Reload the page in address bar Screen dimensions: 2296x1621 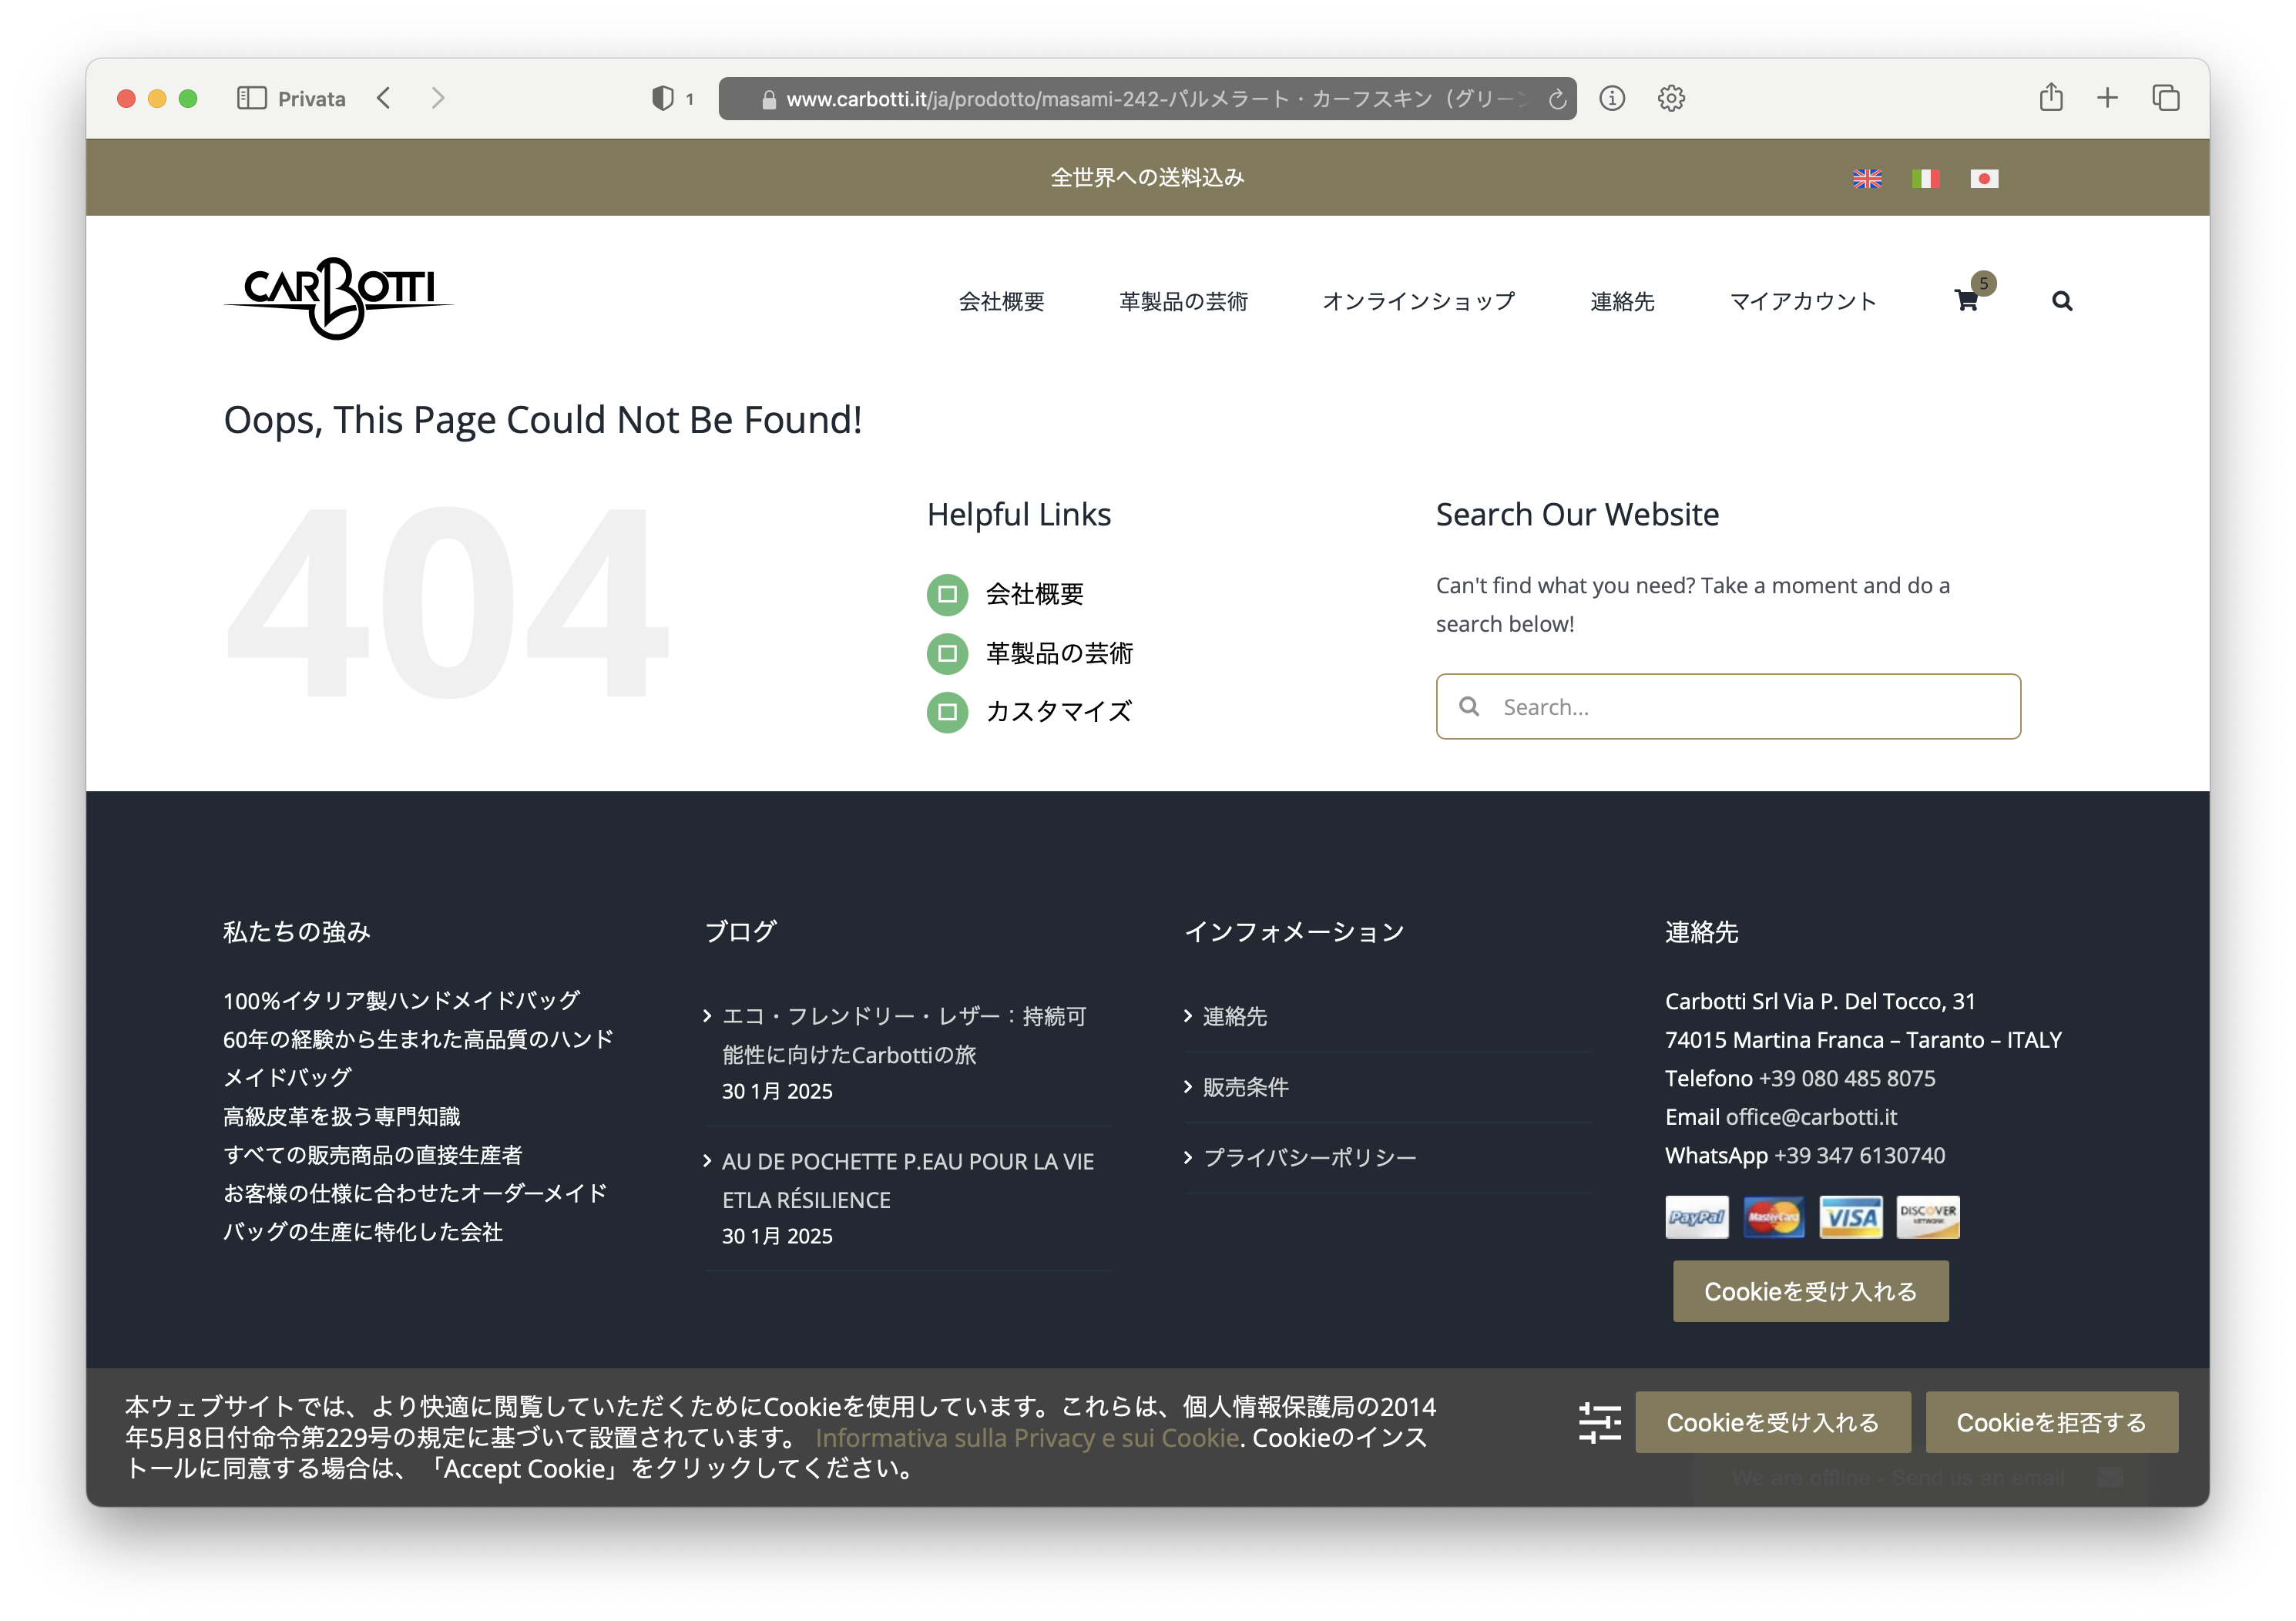1557,99
